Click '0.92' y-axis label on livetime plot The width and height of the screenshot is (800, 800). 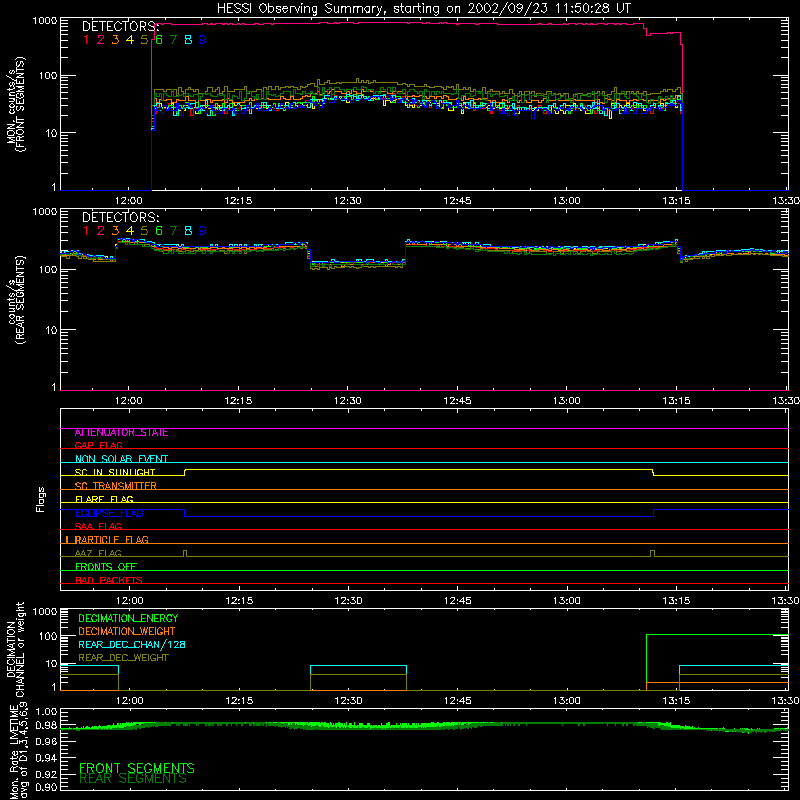[x=46, y=774]
